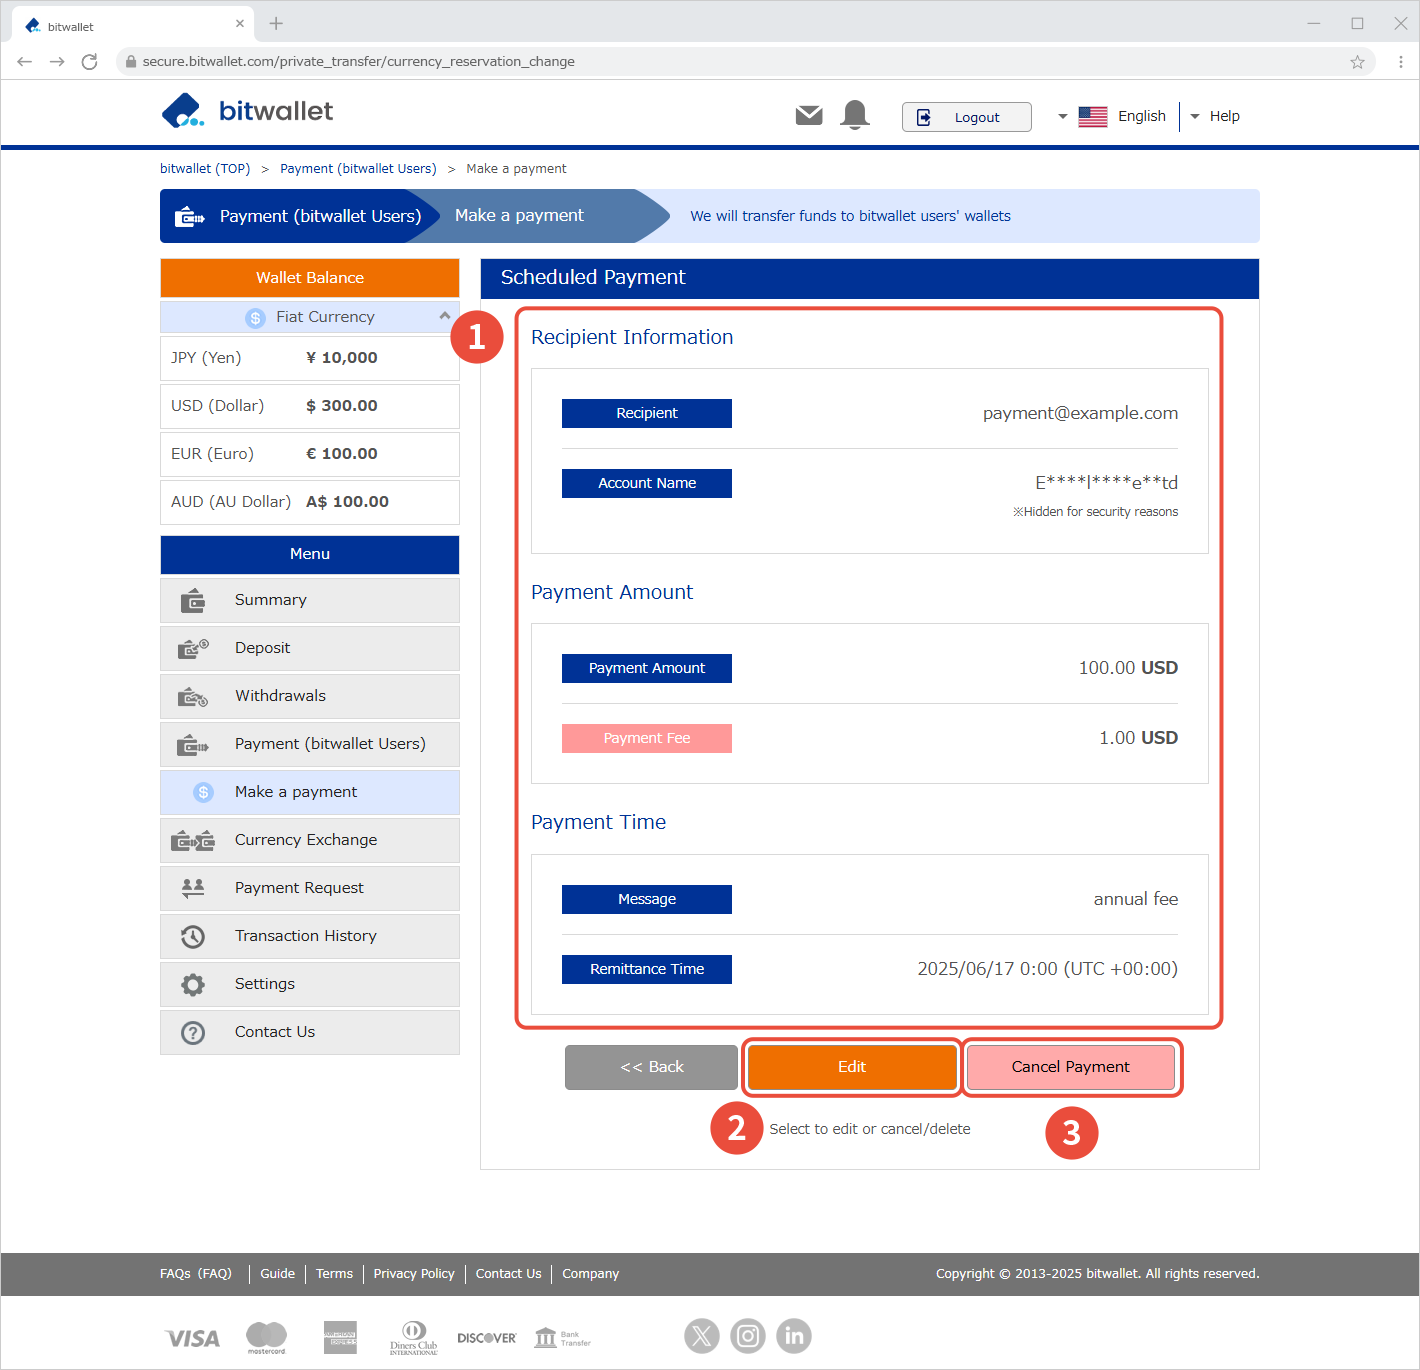Follow the Payment (bitwallet Users) breadcrumb link
Screen dimensions: 1420x1370
coord(358,169)
